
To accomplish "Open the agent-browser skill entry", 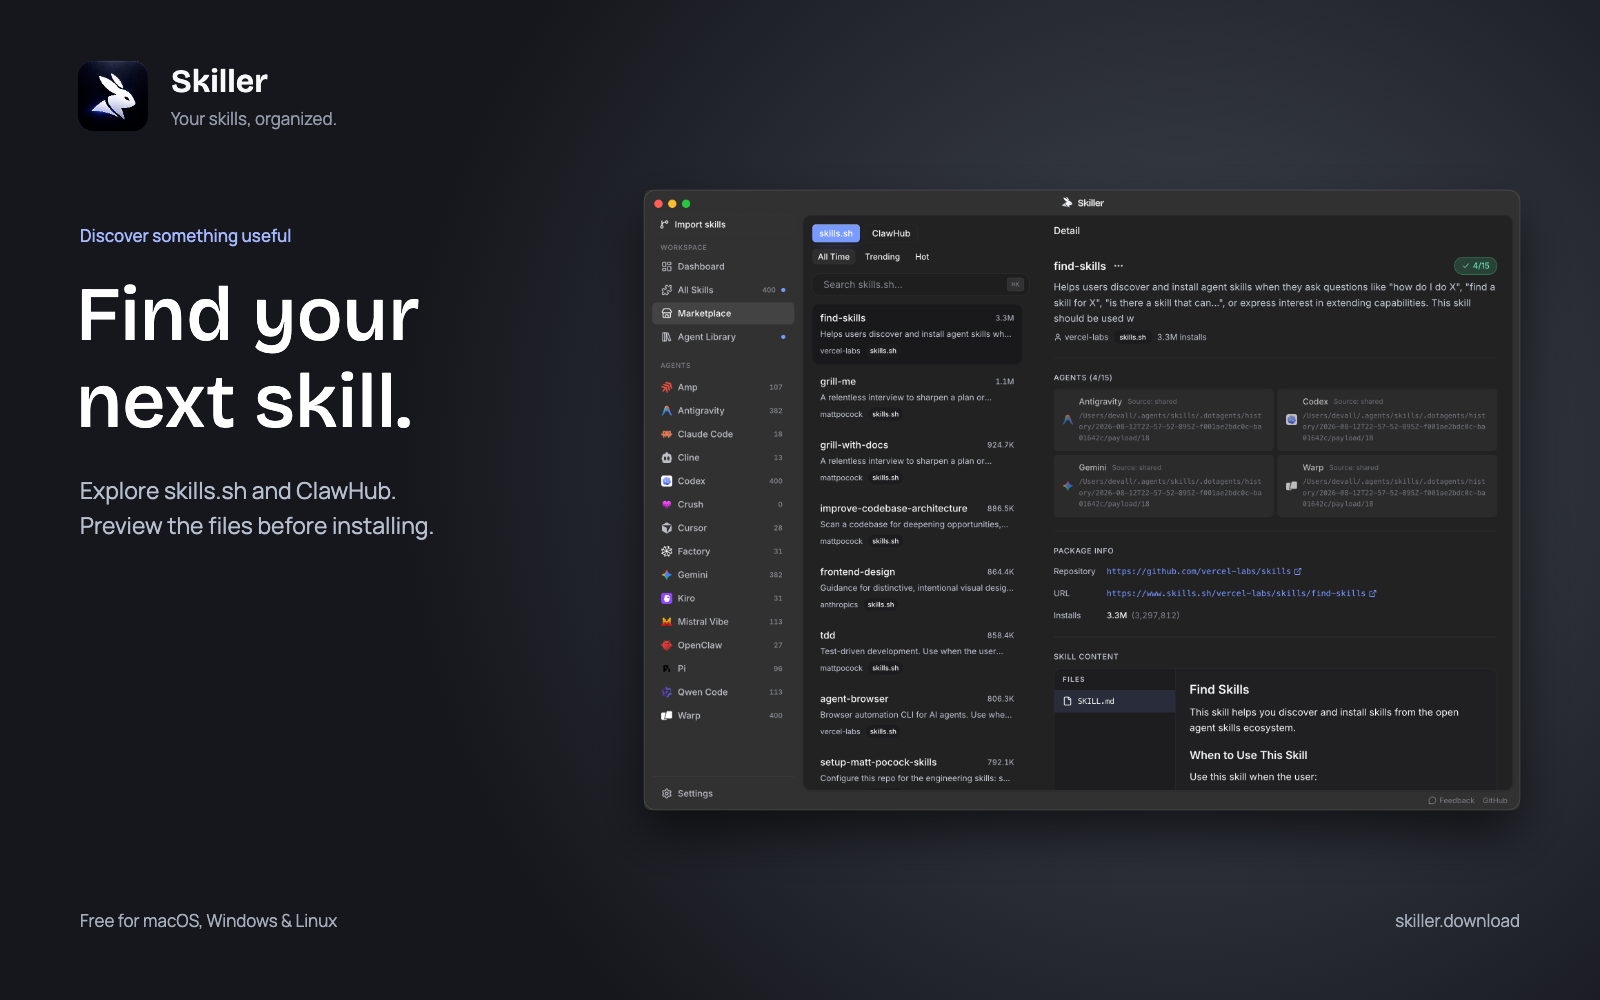I will (917, 715).
